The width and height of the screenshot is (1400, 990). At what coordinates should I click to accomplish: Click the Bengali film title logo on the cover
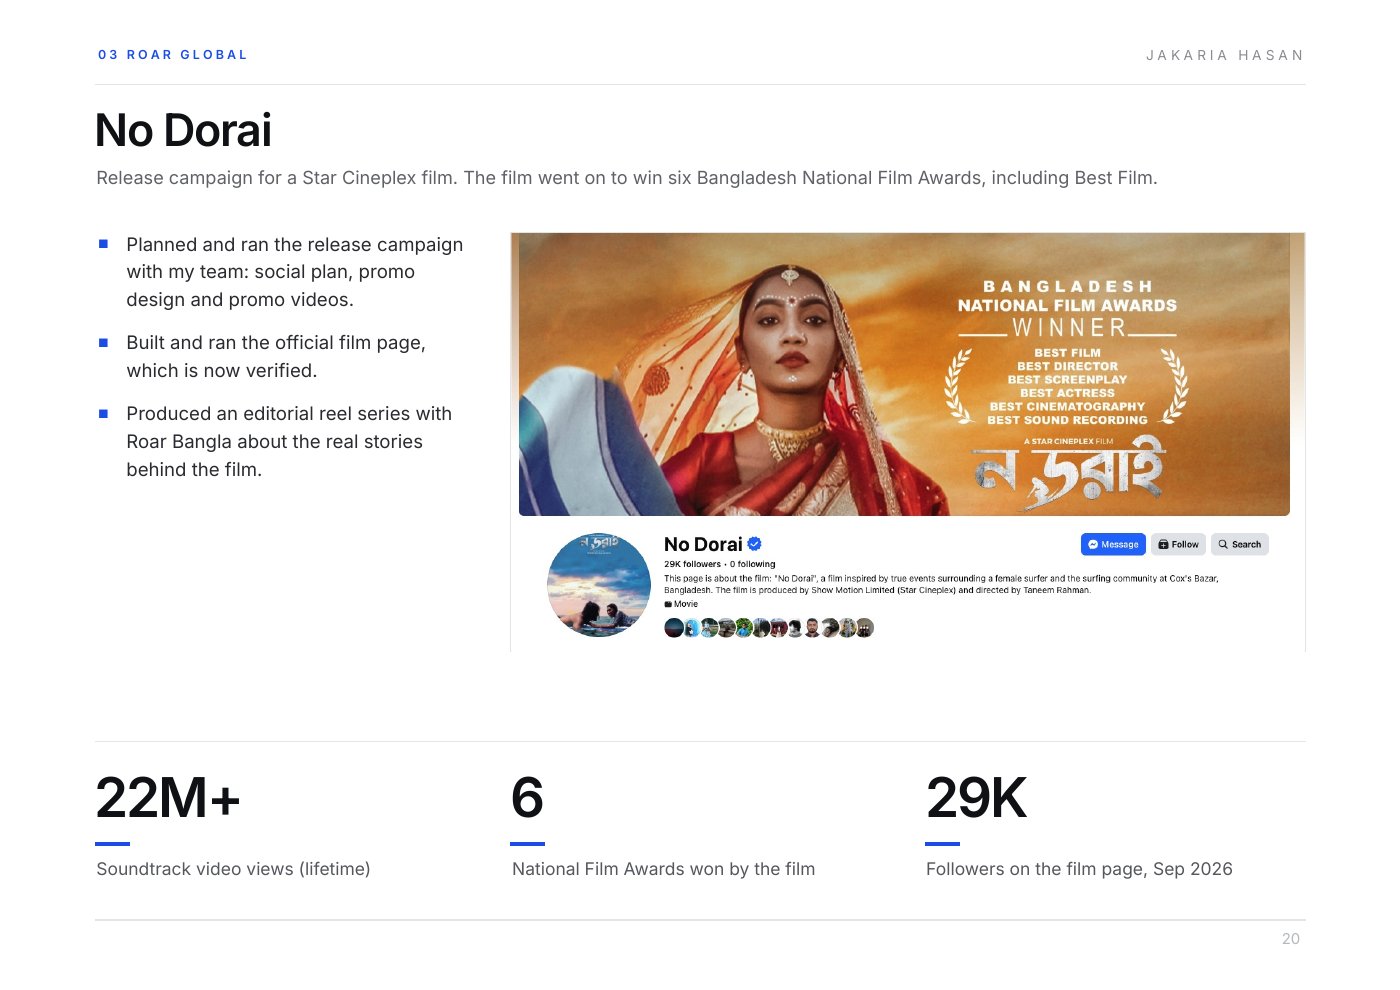point(1068,473)
